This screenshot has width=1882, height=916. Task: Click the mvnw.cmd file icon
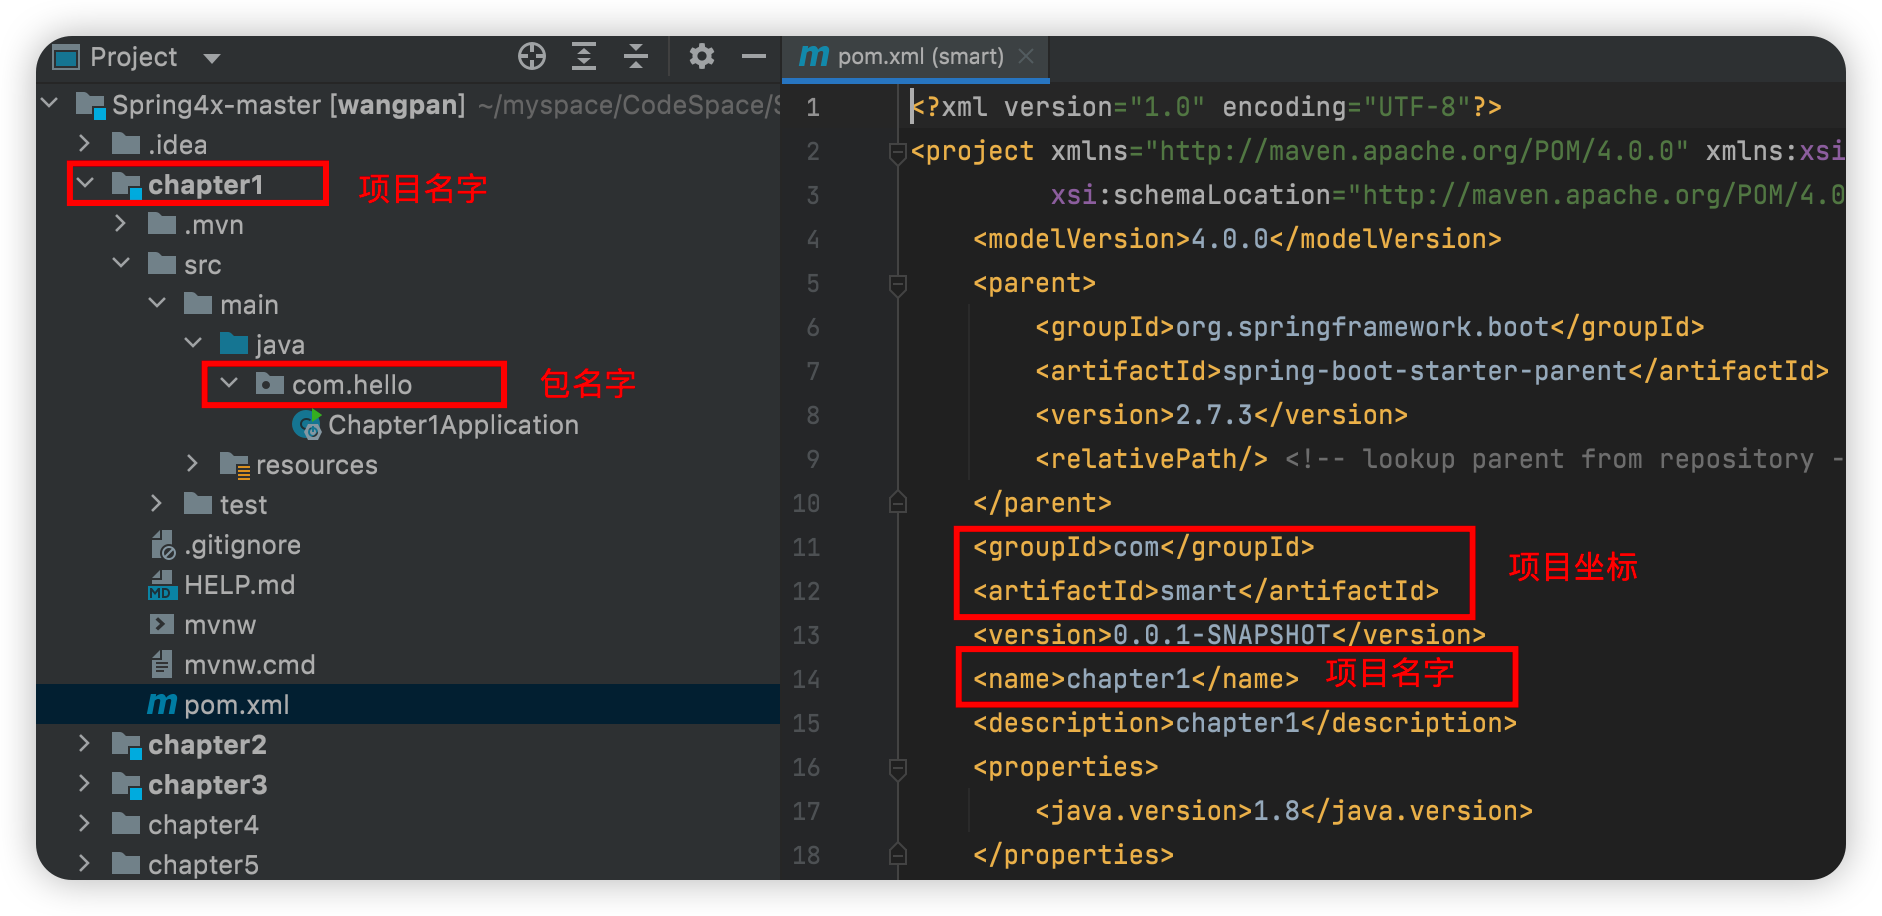(161, 664)
